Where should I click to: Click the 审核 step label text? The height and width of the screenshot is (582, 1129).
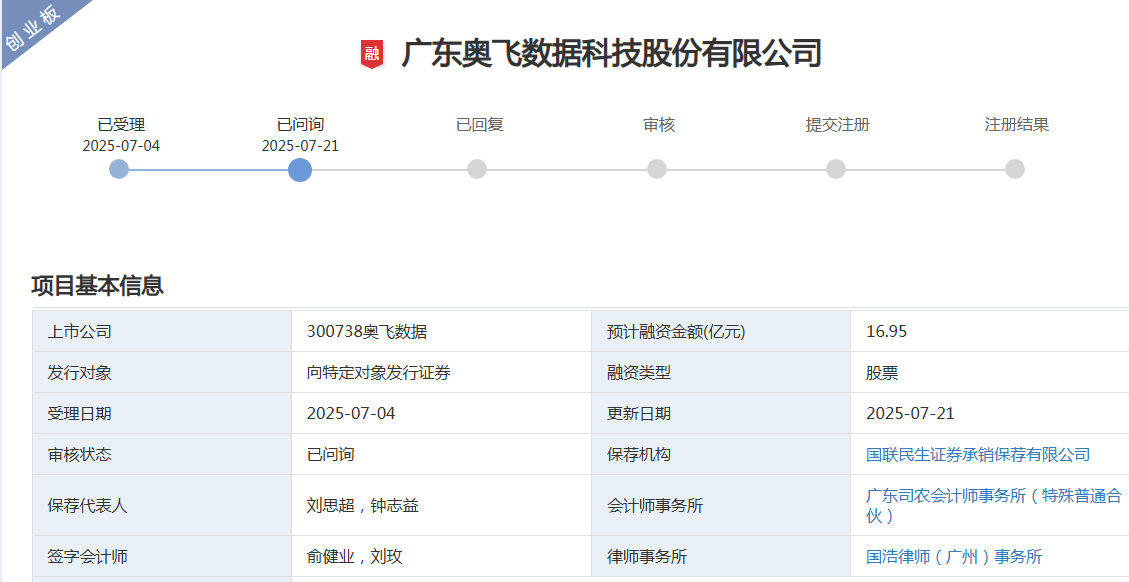click(x=659, y=125)
